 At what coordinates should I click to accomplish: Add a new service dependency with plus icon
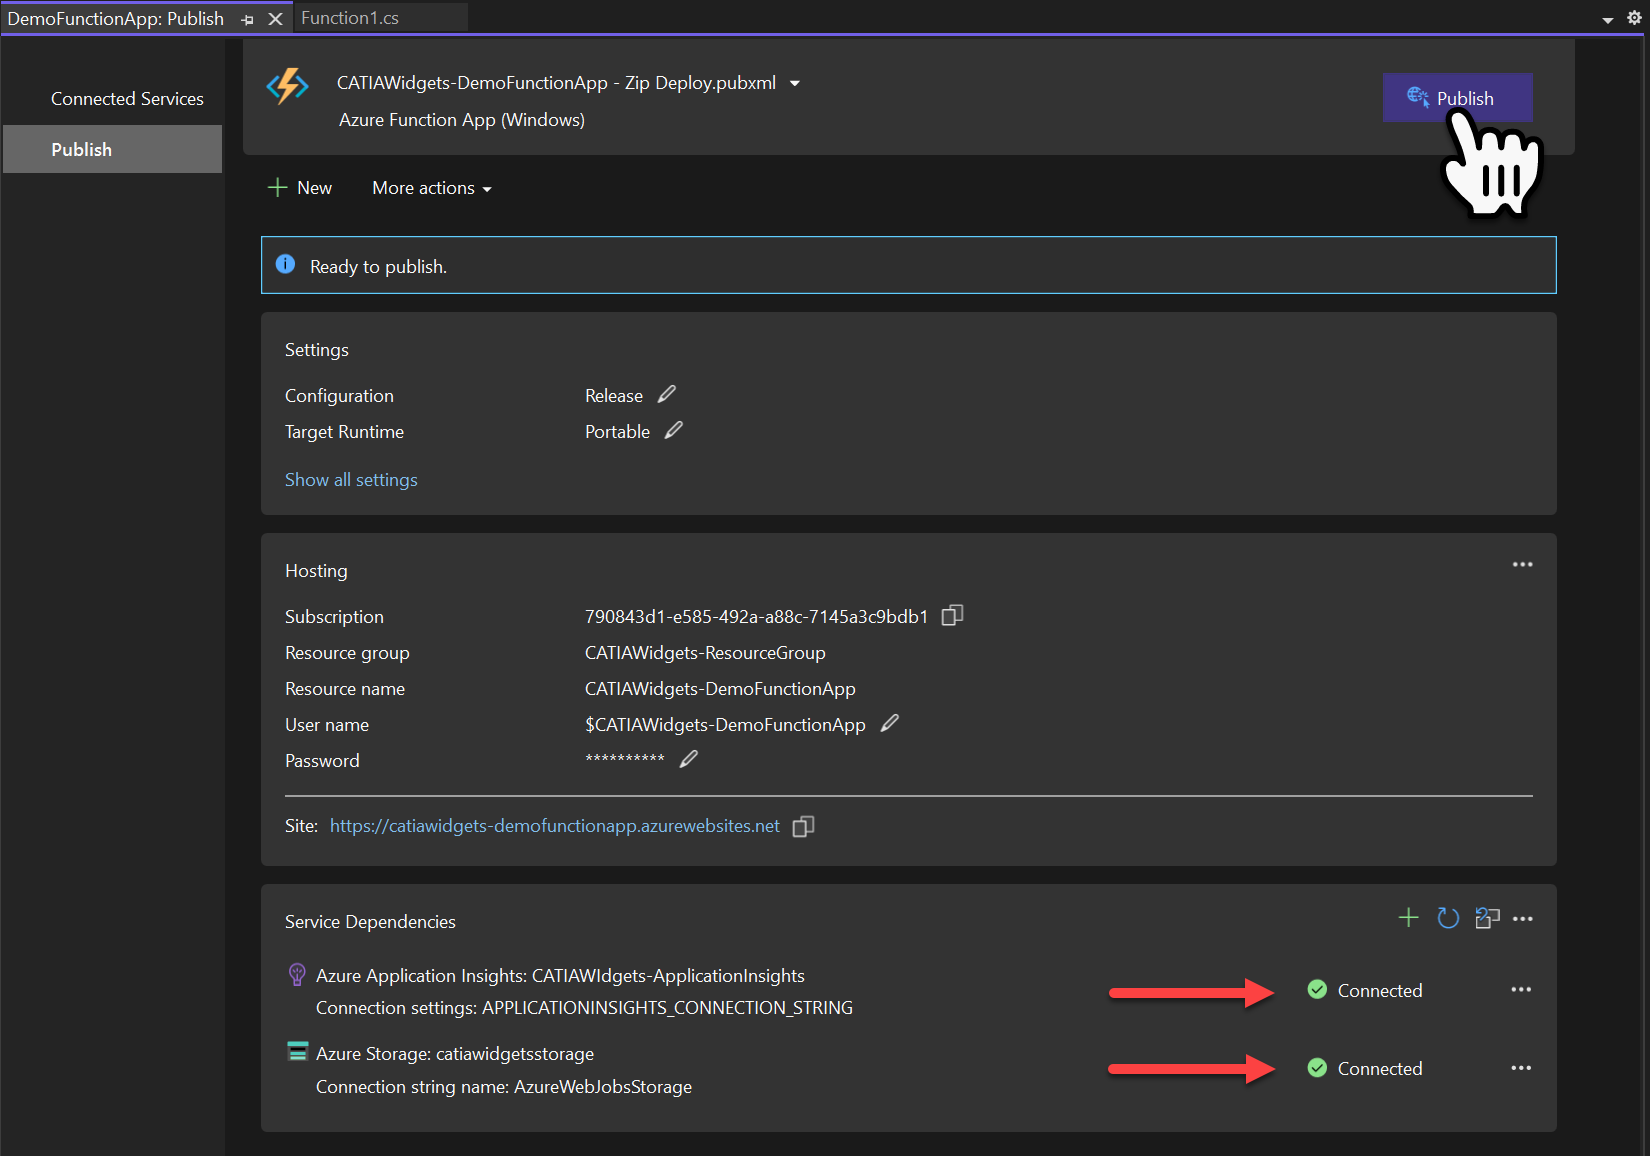coord(1408,917)
